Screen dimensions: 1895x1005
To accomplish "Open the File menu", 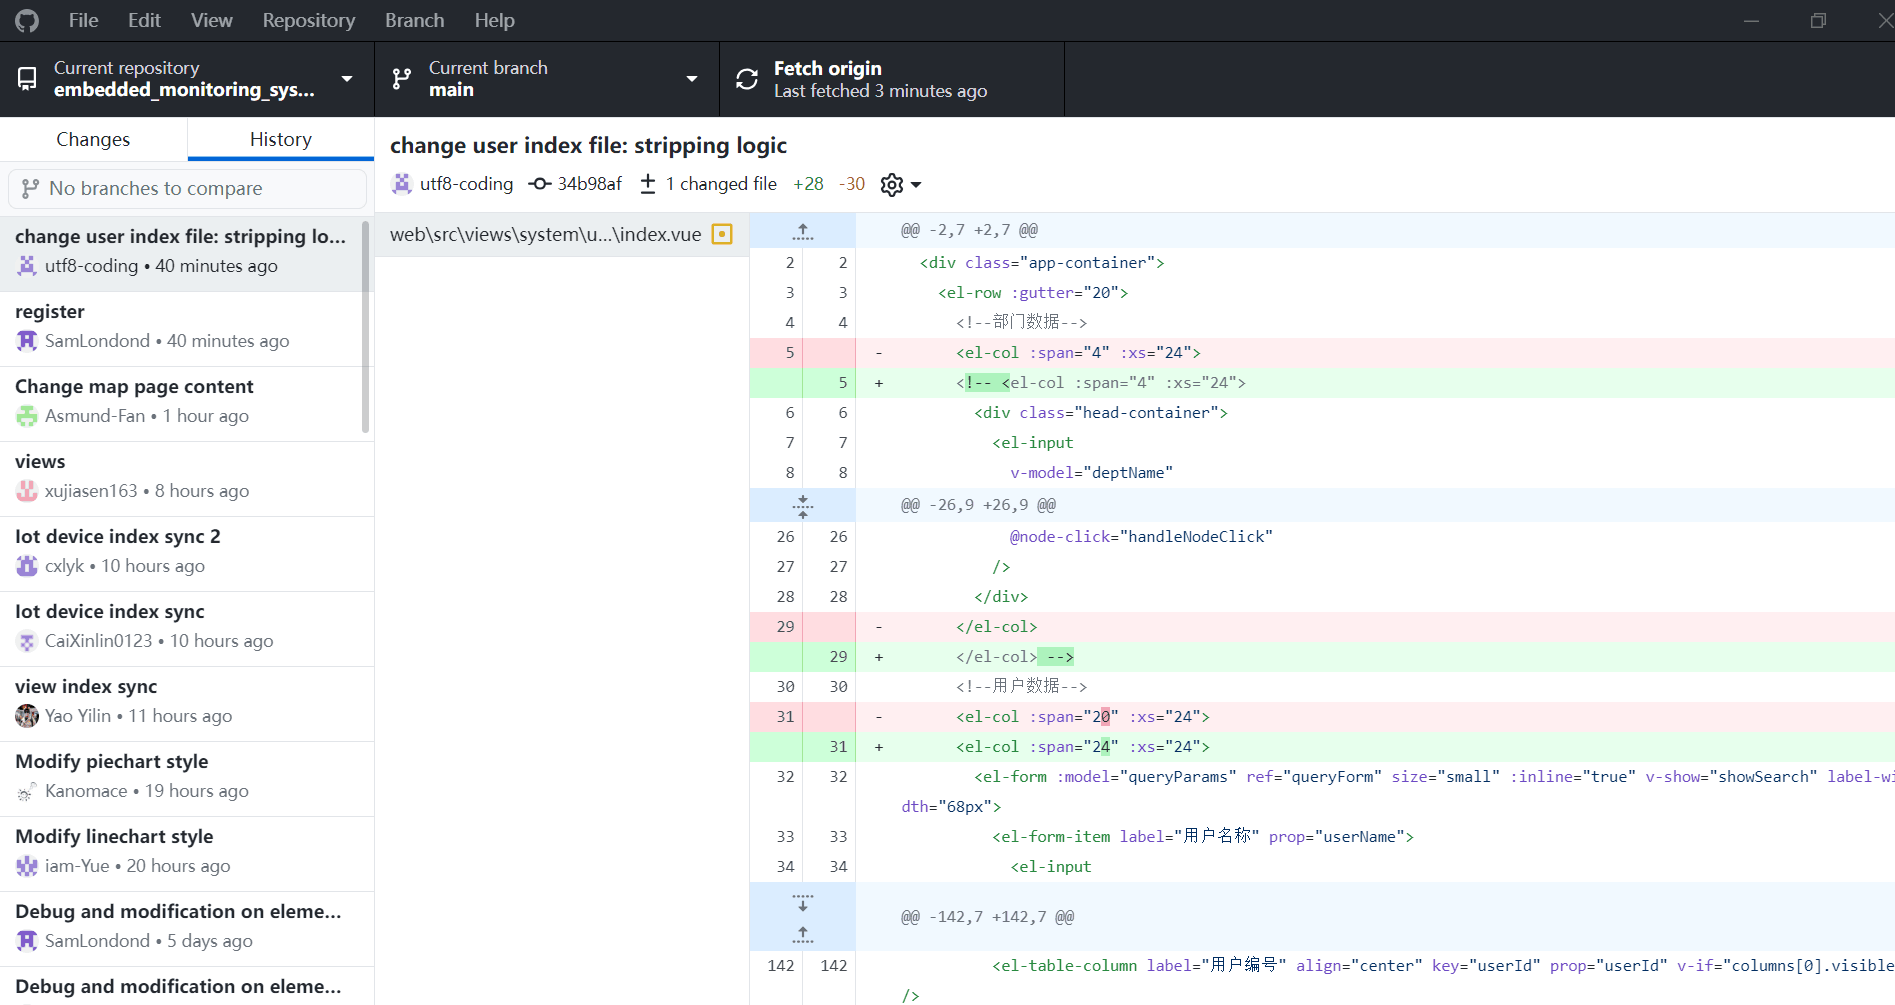I will click(x=83, y=20).
